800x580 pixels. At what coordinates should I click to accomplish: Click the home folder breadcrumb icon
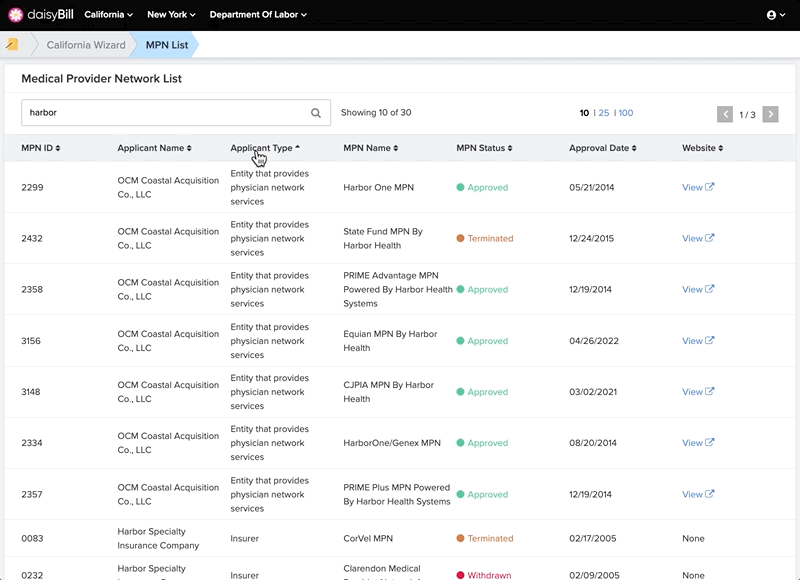(x=12, y=45)
